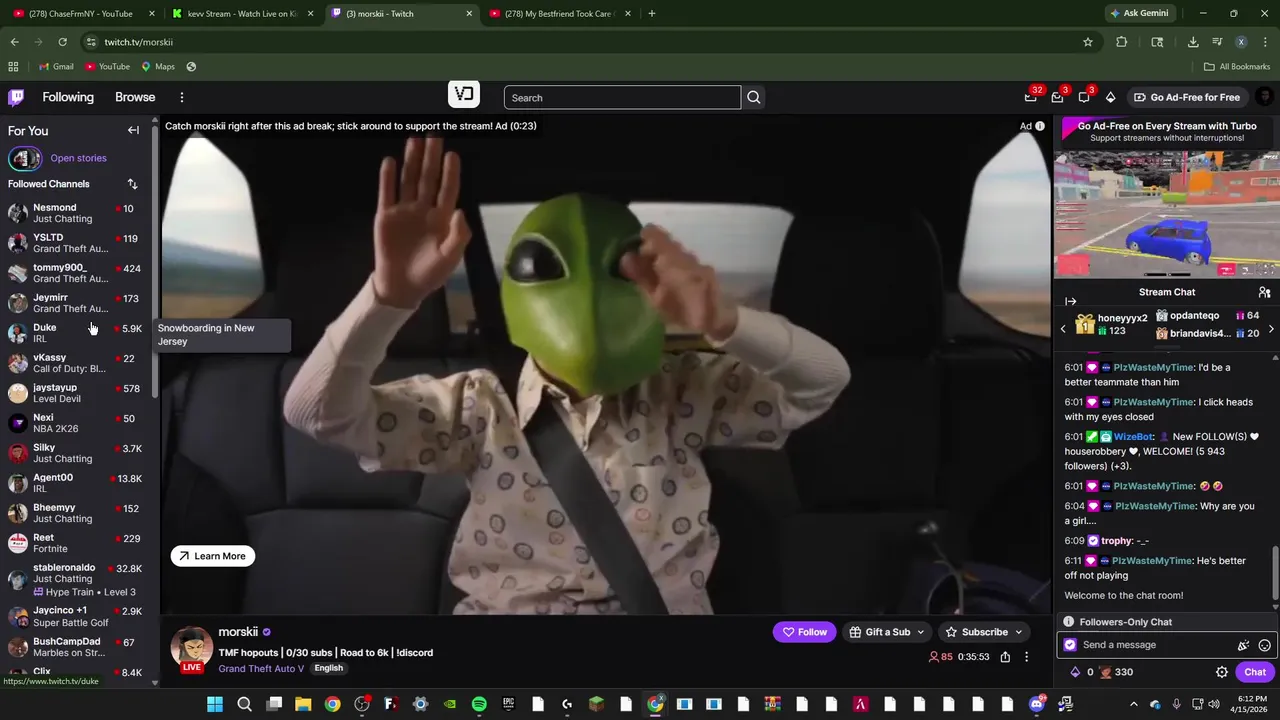
Task: Run search with the magnifier button
Action: (x=754, y=97)
